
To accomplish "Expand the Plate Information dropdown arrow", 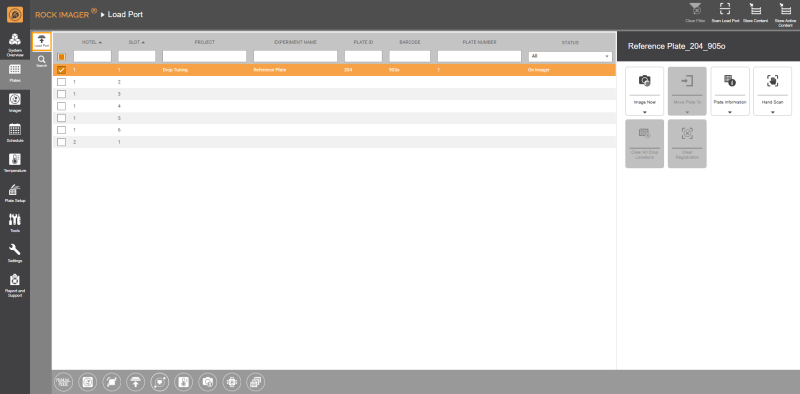I will click(x=730, y=112).
